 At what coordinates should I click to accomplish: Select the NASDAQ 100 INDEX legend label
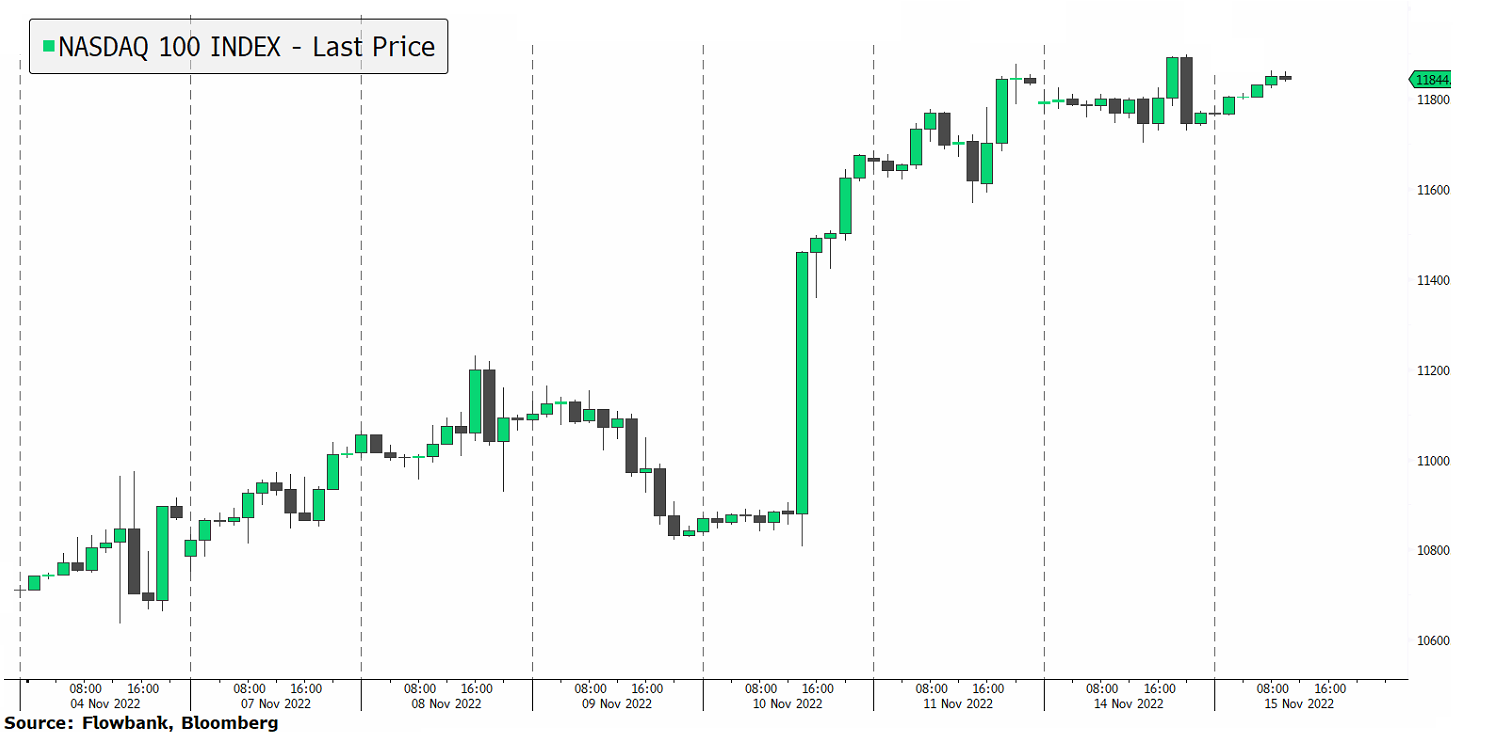[246, 46]
